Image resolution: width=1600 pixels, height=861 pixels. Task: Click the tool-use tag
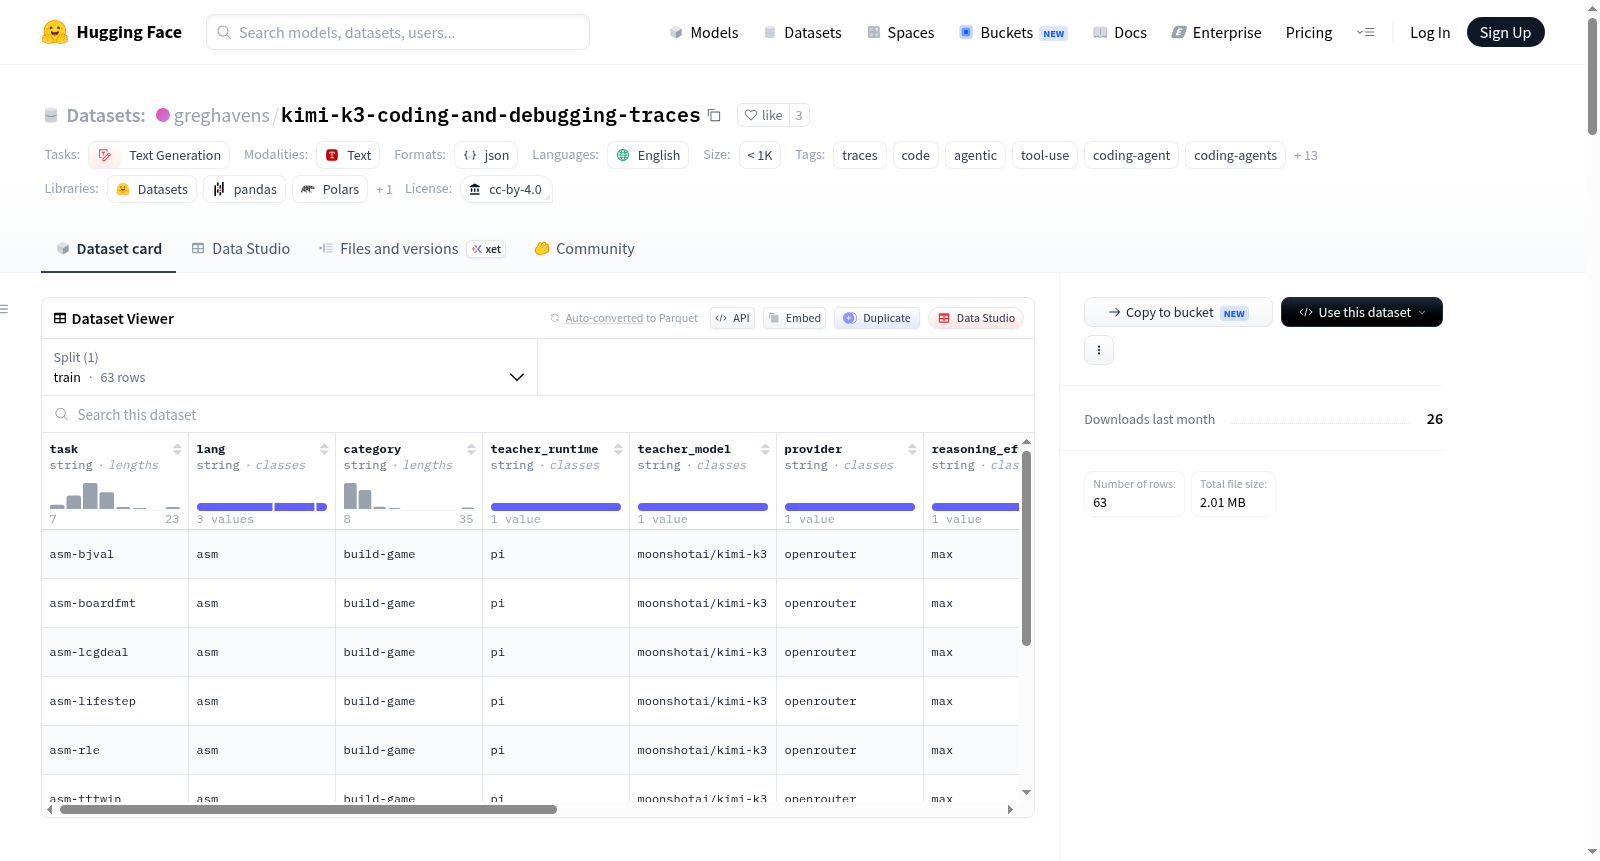point(1044,155)
